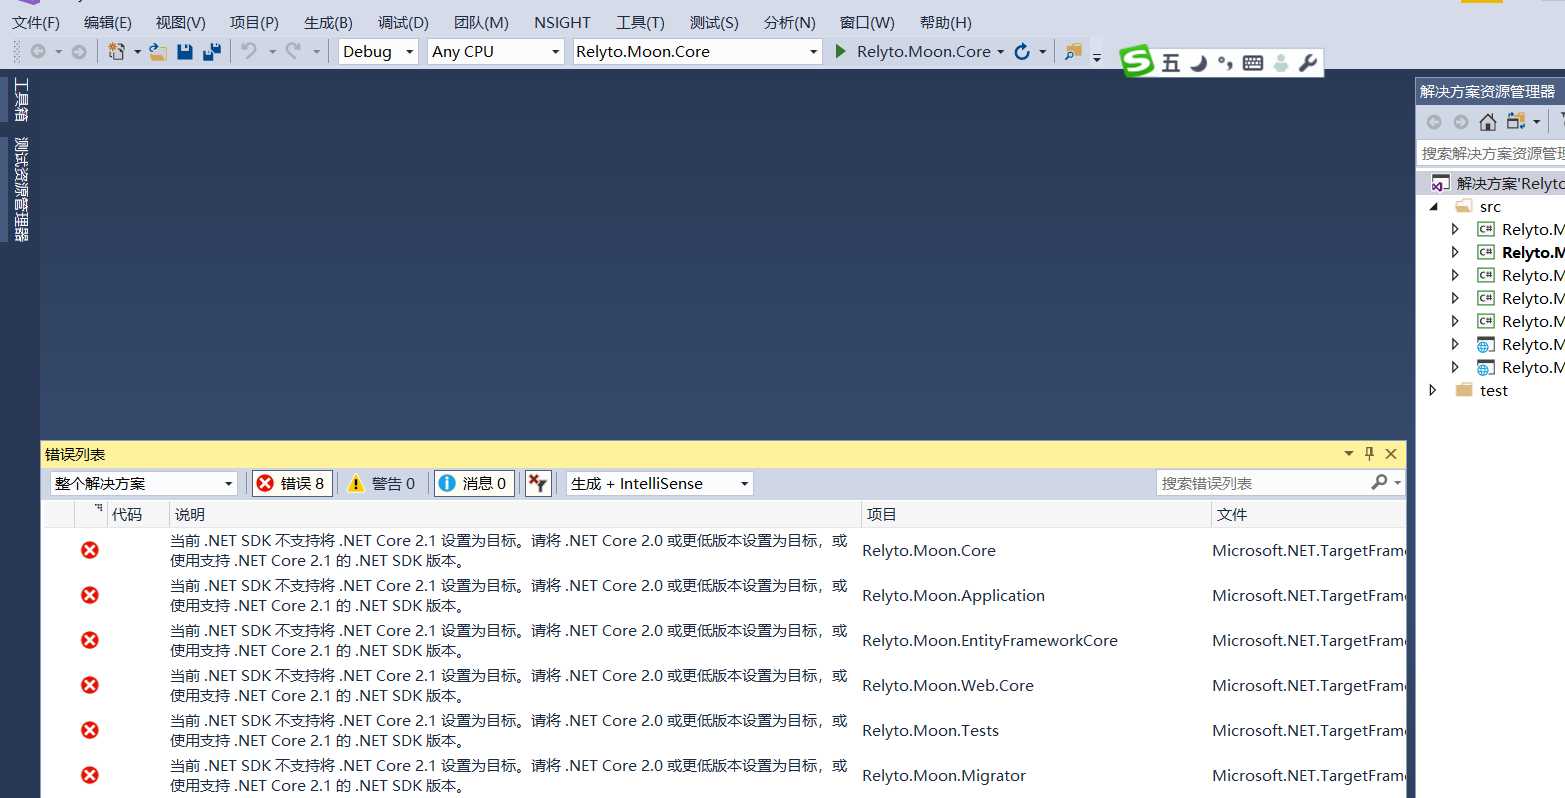The width and height of the screenshot is (1565, 798).
Task: Toggle the 警告 0 warnings filter
Action: click(x=381, y=483)
